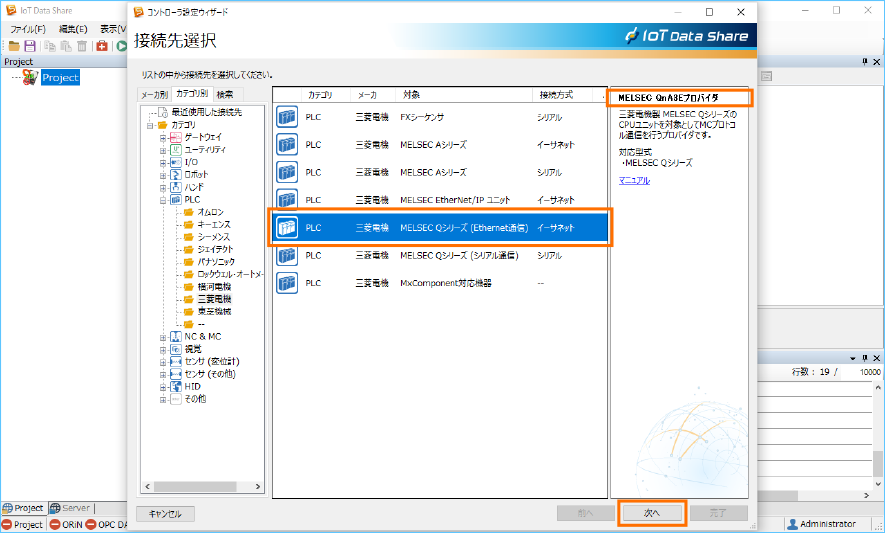Screen dimensions: 885x533
Task: Click the キャンセル button
Action: click(x=165, y=513)
